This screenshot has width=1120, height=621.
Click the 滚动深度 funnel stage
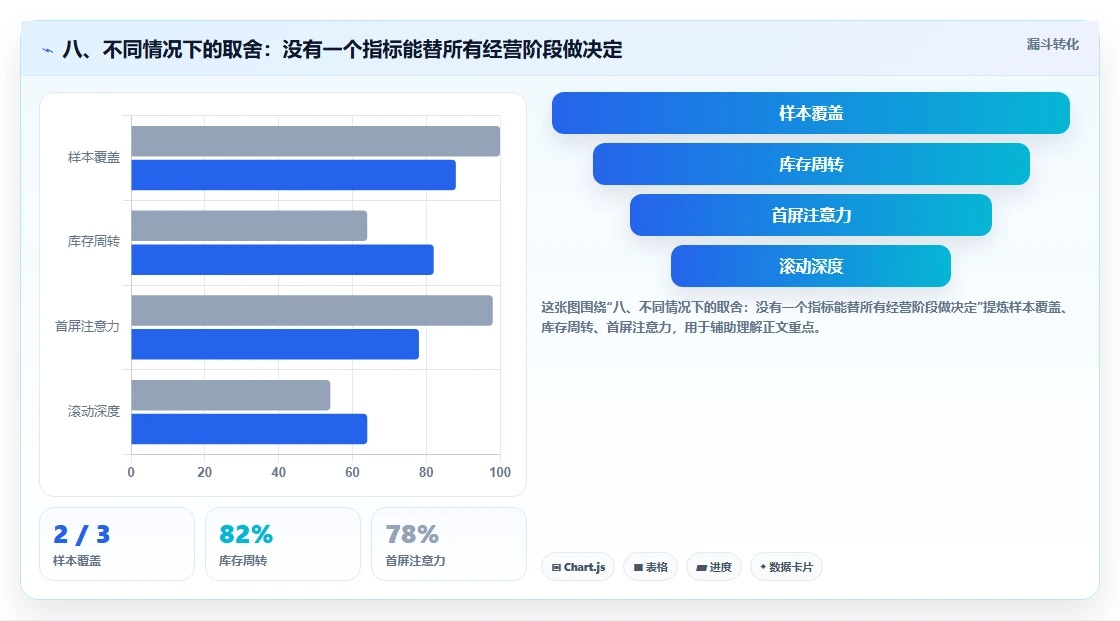811,266
